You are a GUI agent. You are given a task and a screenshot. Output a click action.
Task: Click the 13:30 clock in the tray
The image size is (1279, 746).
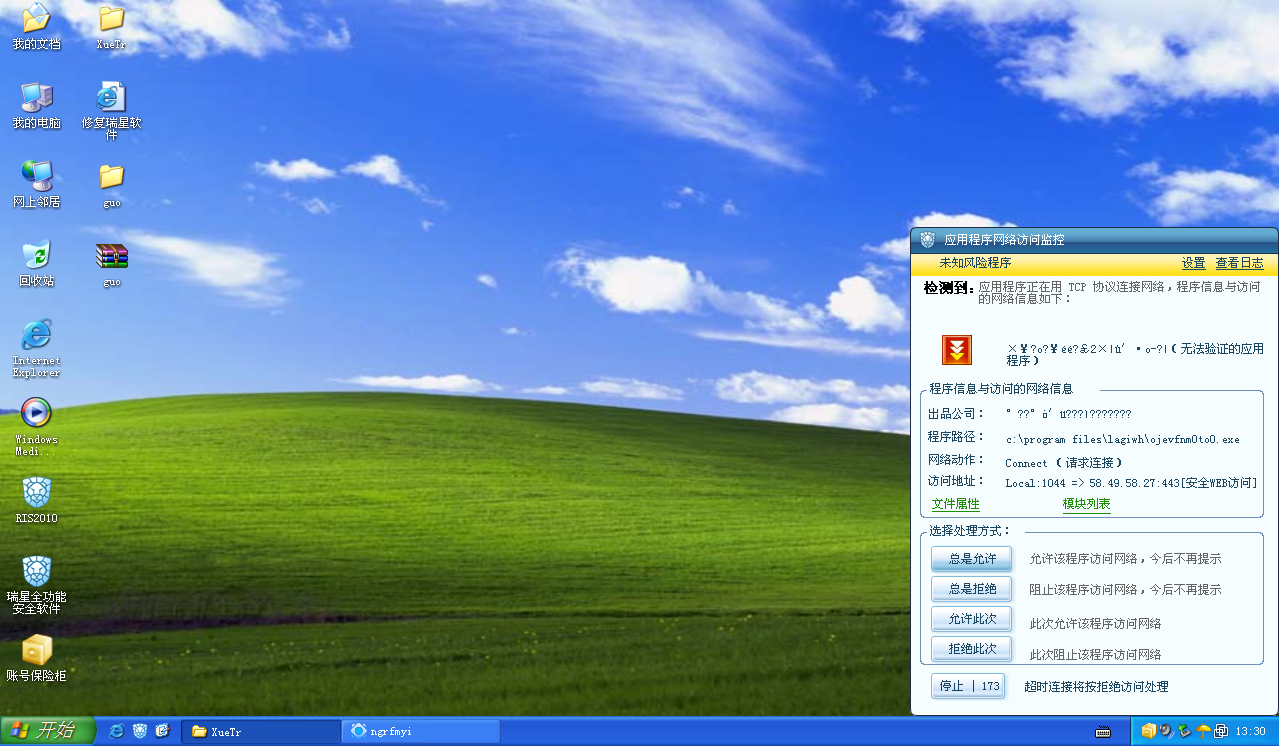(x=1251, y=732)
